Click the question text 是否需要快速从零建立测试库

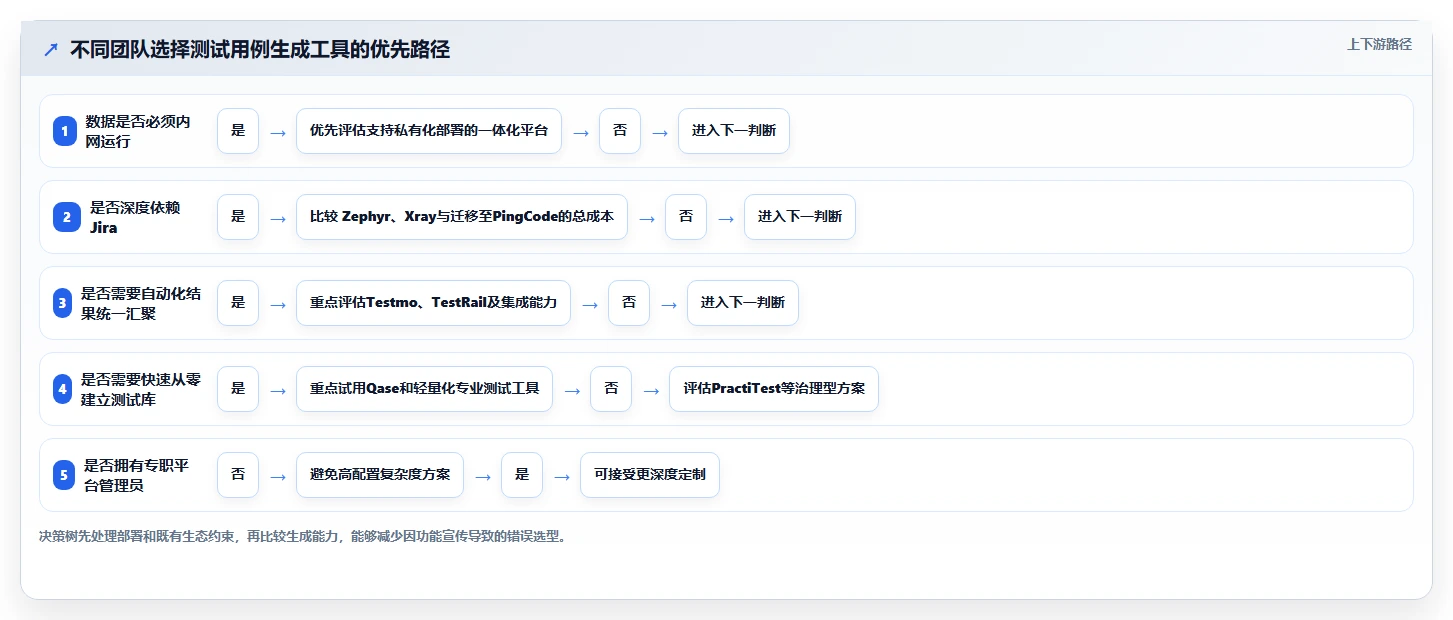[141, 389]
